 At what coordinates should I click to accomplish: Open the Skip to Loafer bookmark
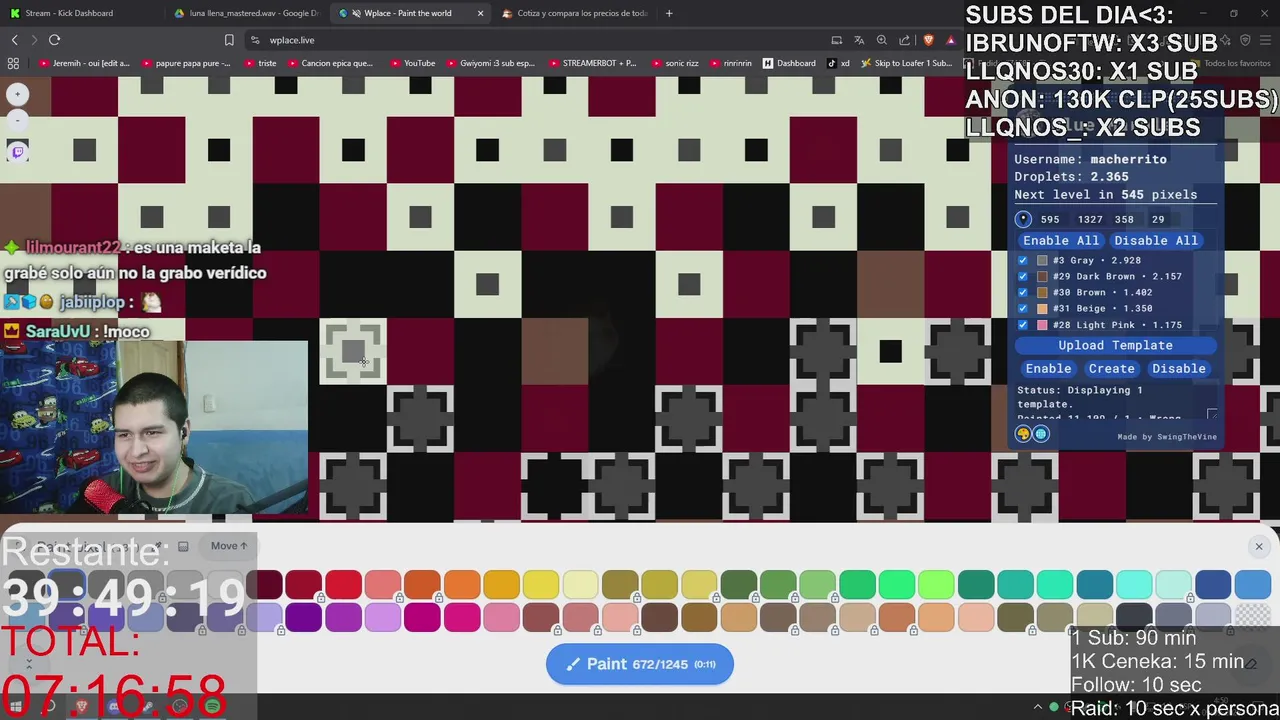(905, 63)
